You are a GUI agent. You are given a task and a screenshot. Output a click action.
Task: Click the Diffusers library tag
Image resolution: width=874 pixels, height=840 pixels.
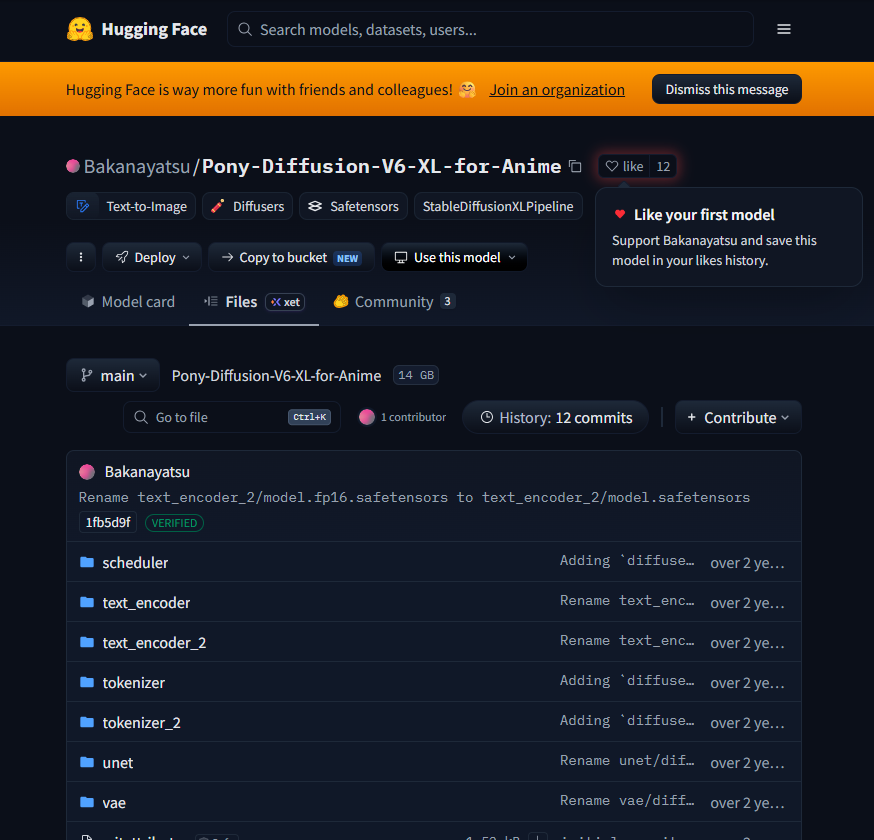pos(247,206)
